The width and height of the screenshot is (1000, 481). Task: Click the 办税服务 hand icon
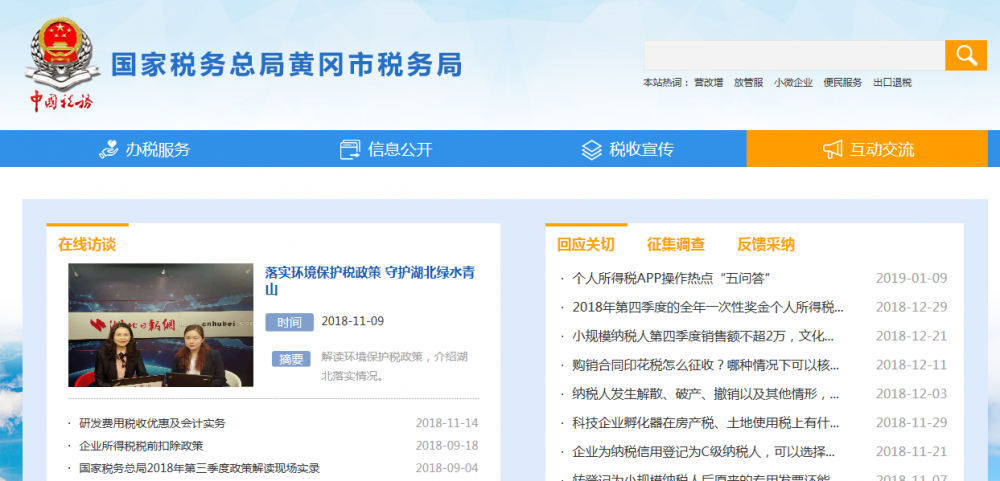109,149
